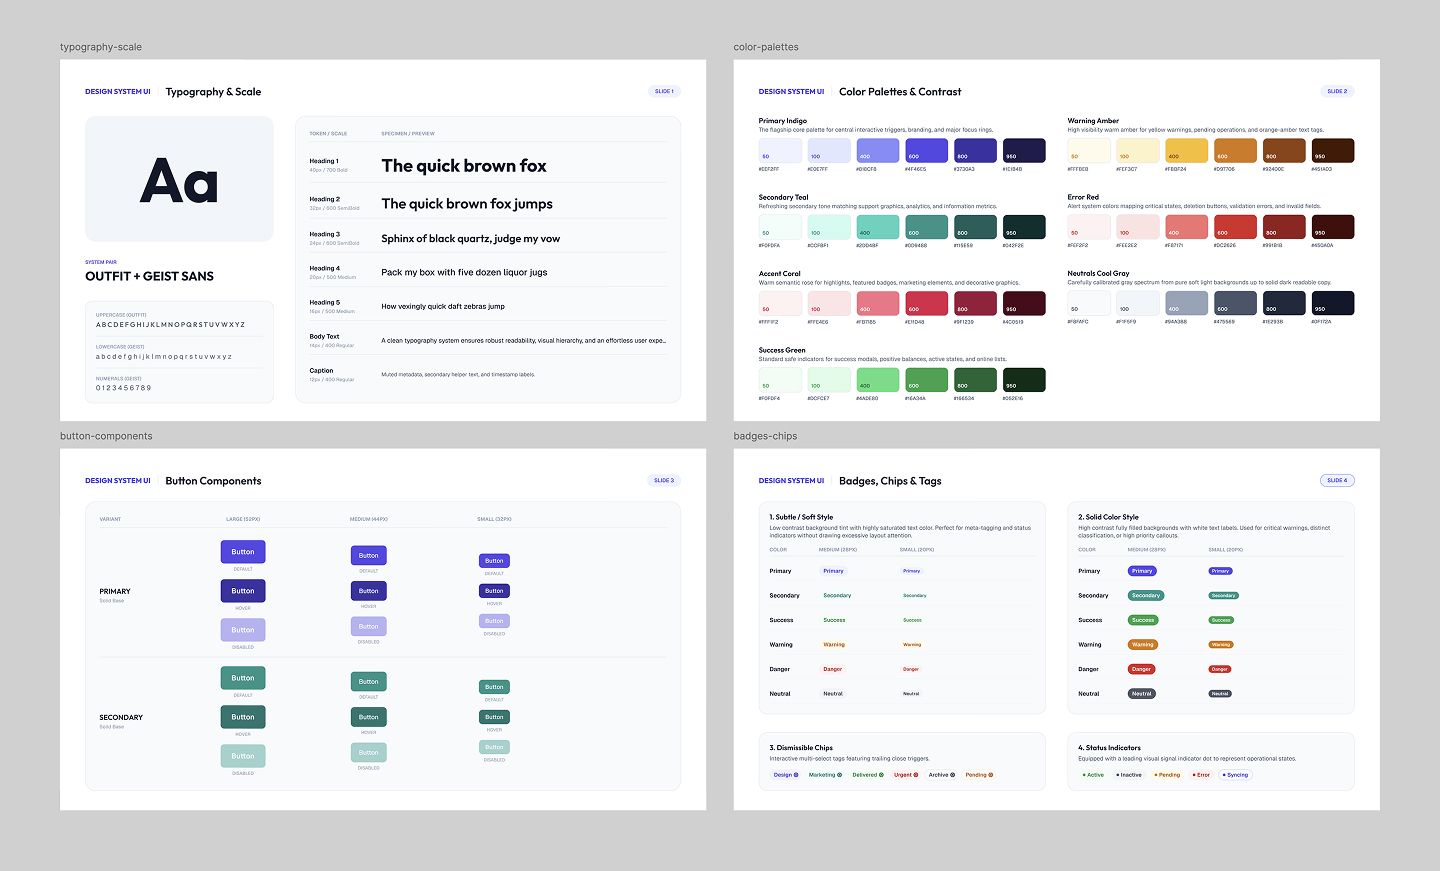Click the Syncing status indicator chip
The height and width of the screenshot is (871, 1440).
click(x=1235, y=775)
